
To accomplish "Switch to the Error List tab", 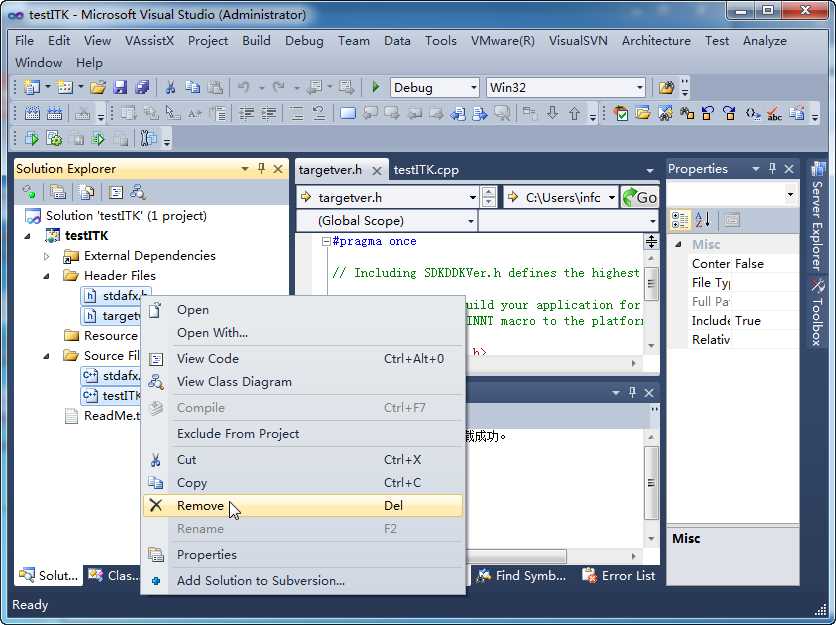I will pos(618,575).
